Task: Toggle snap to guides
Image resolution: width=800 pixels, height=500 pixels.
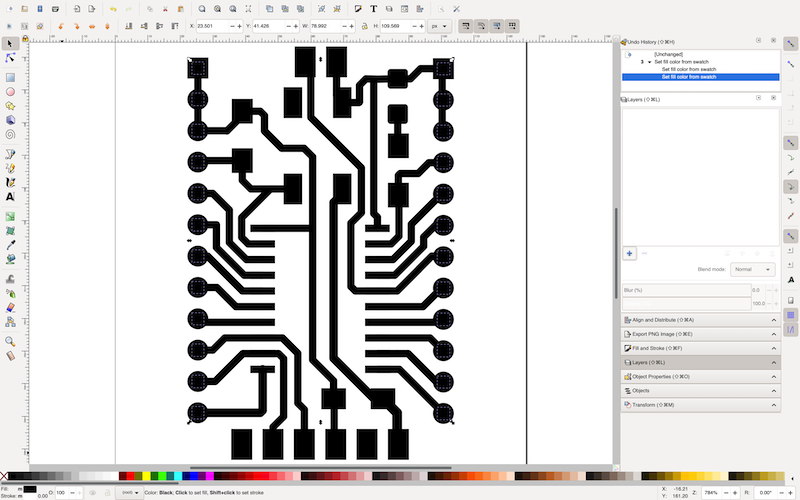Action: click(790, 330)
